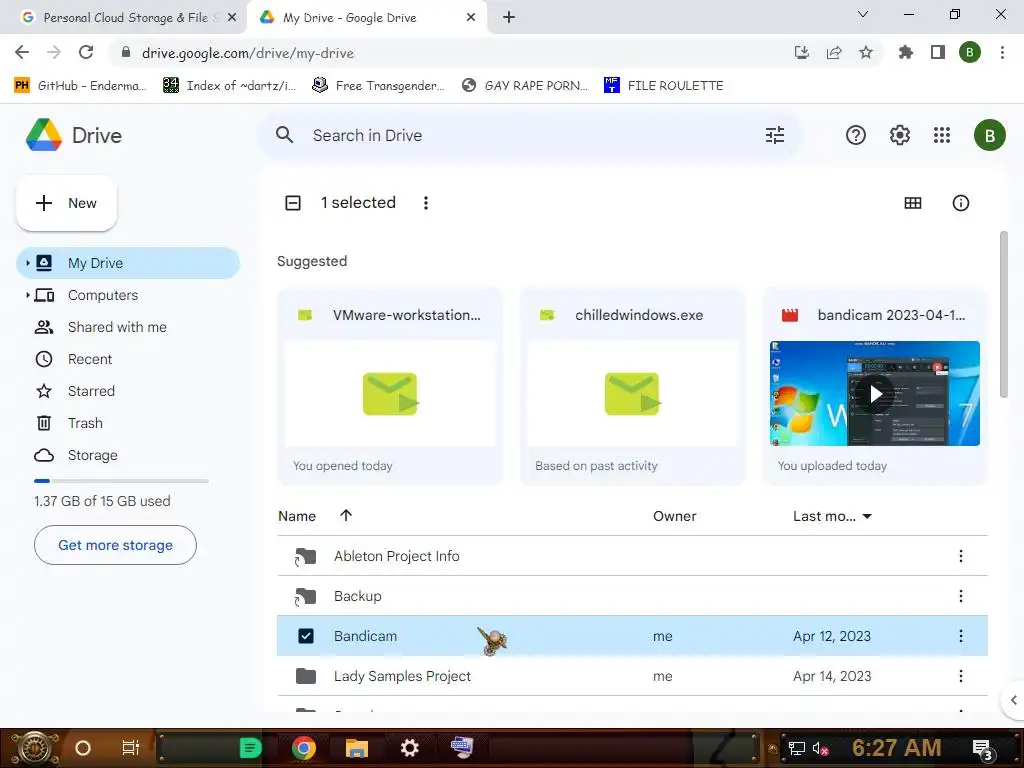The image size is (1024, 768).
Task: Sort by Name column header
Action: tap(296, 516)
